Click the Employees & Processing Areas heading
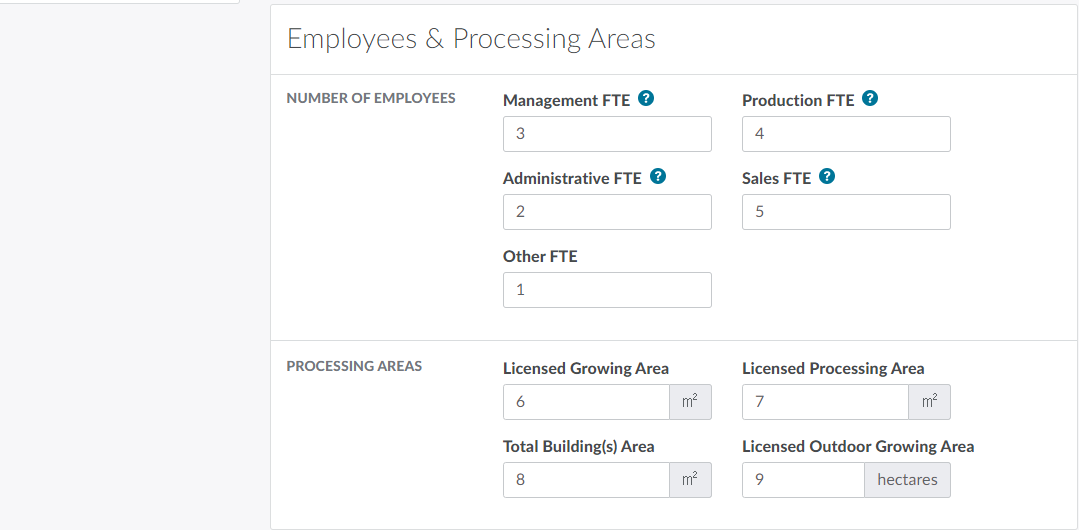Viewport: 1079px width, 530px height. 471,39
